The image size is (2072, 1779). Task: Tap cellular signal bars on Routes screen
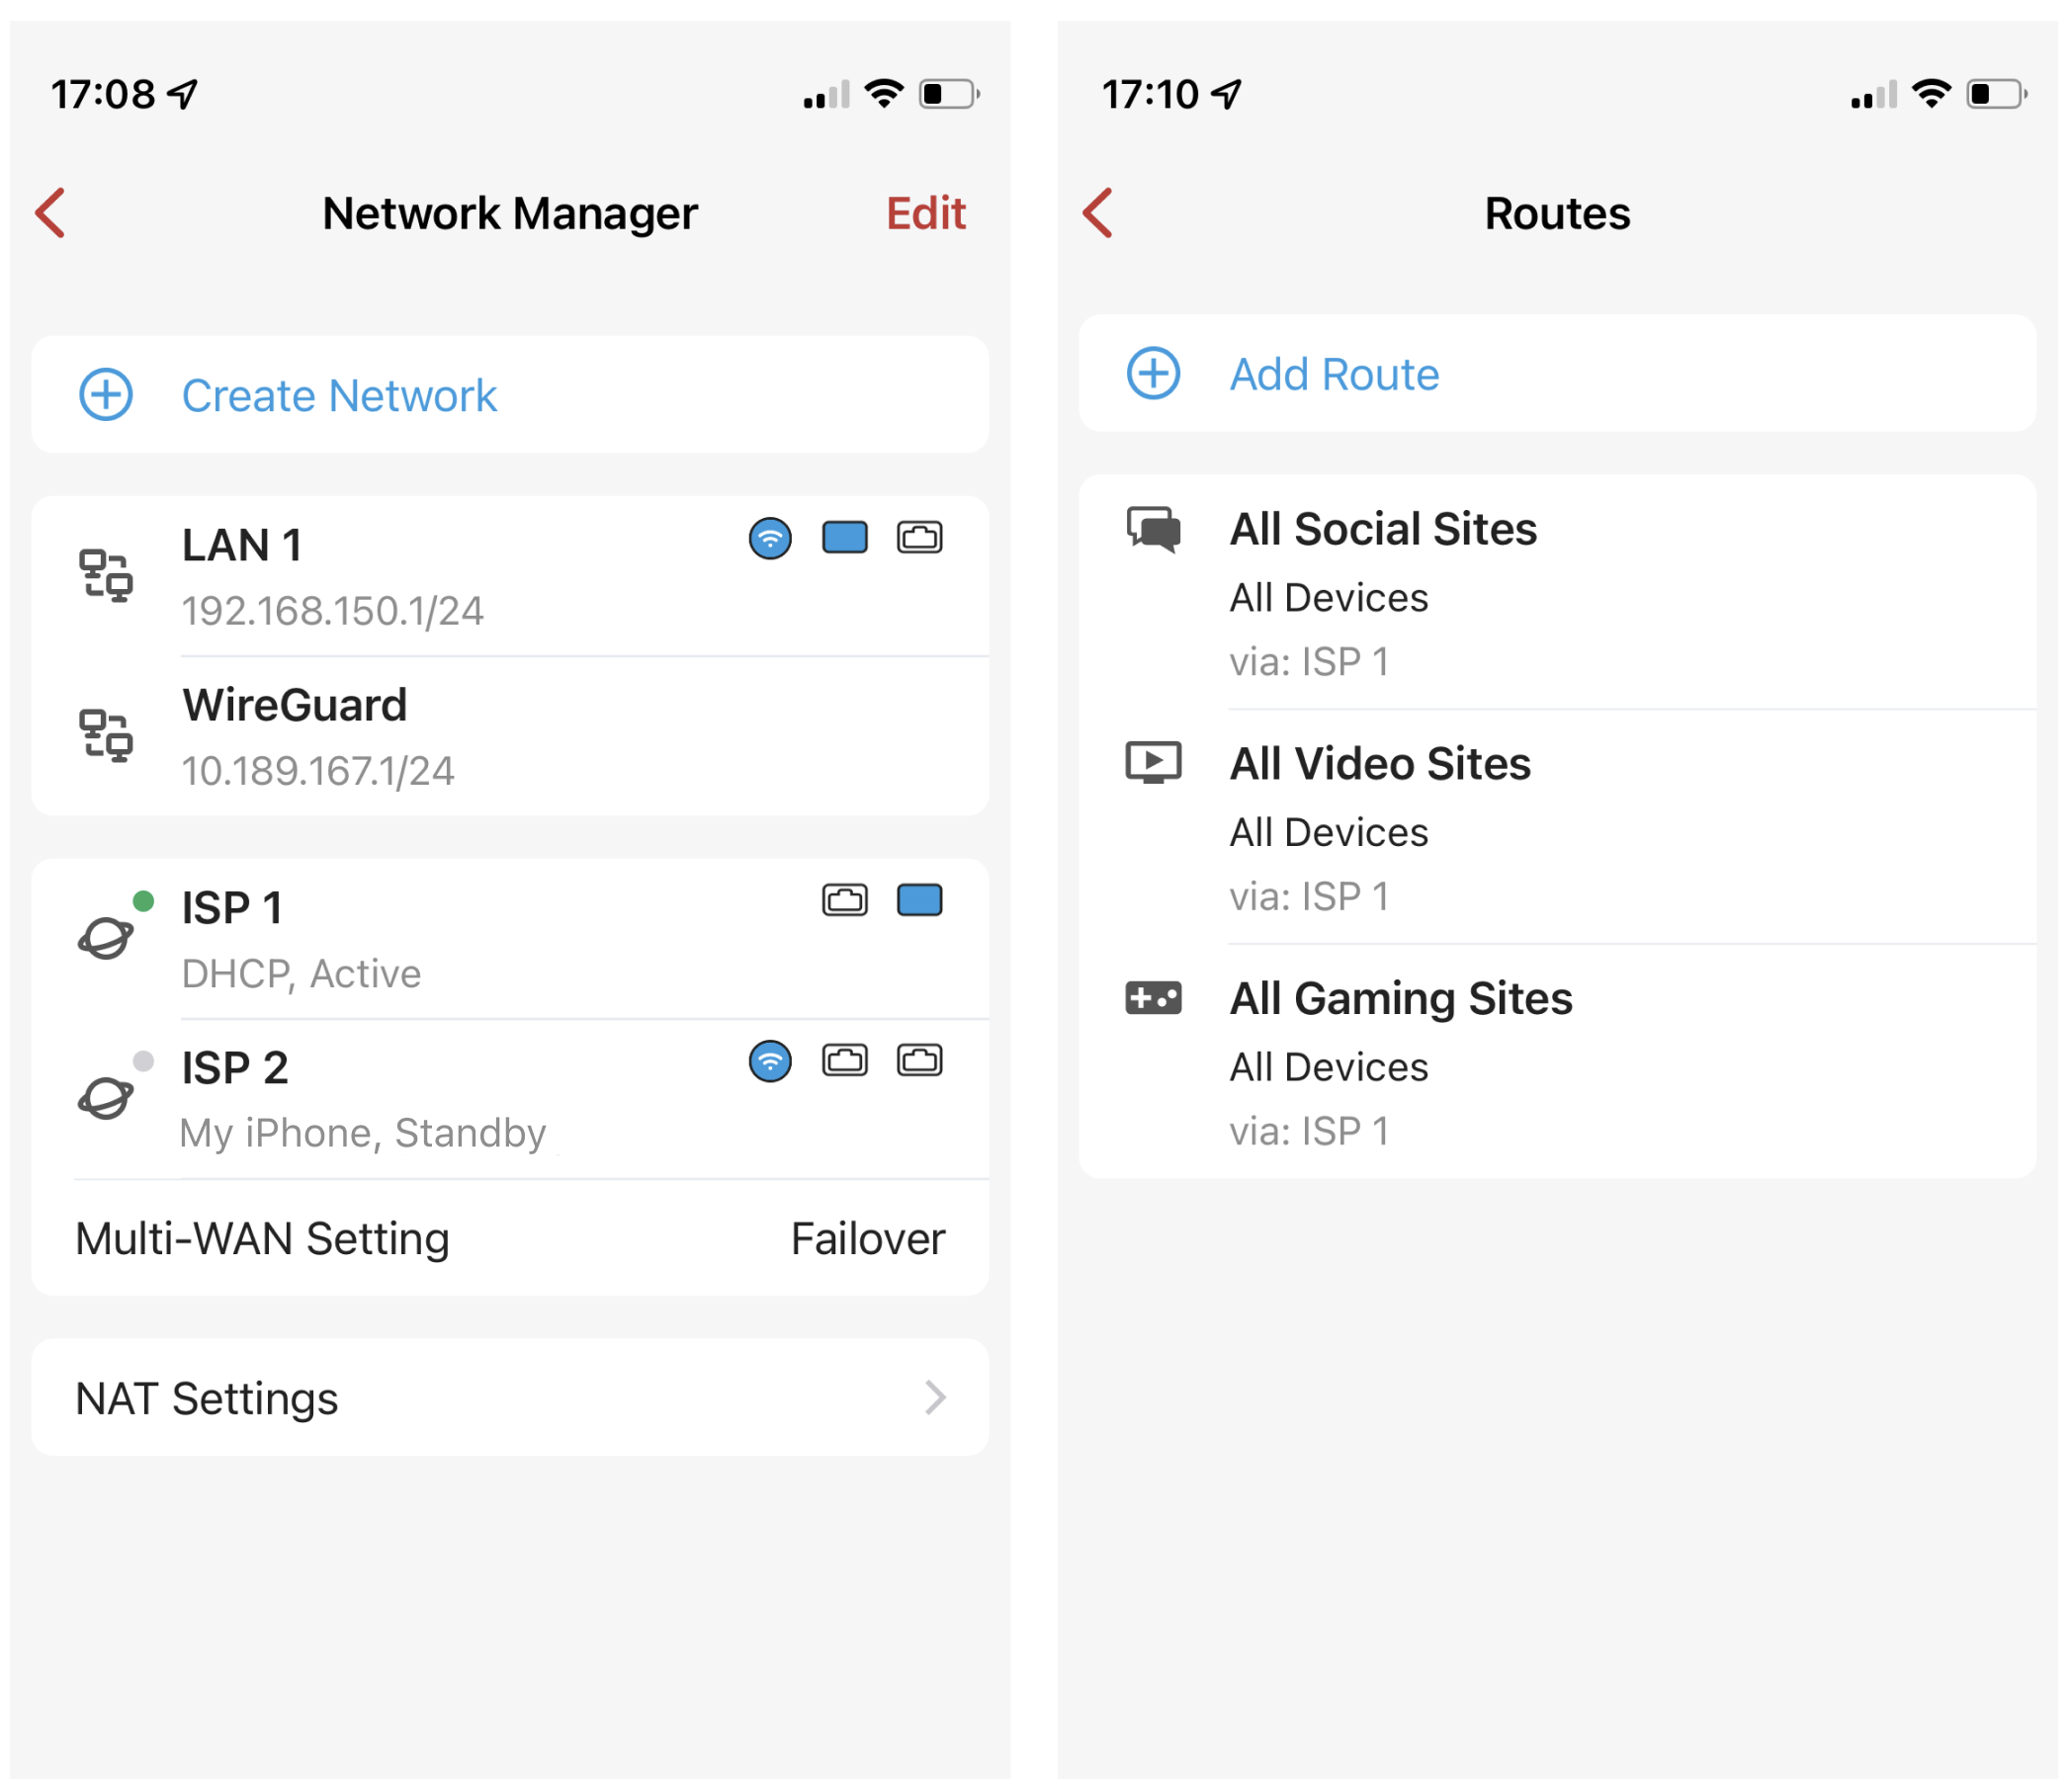click(x=1874, y=95)
